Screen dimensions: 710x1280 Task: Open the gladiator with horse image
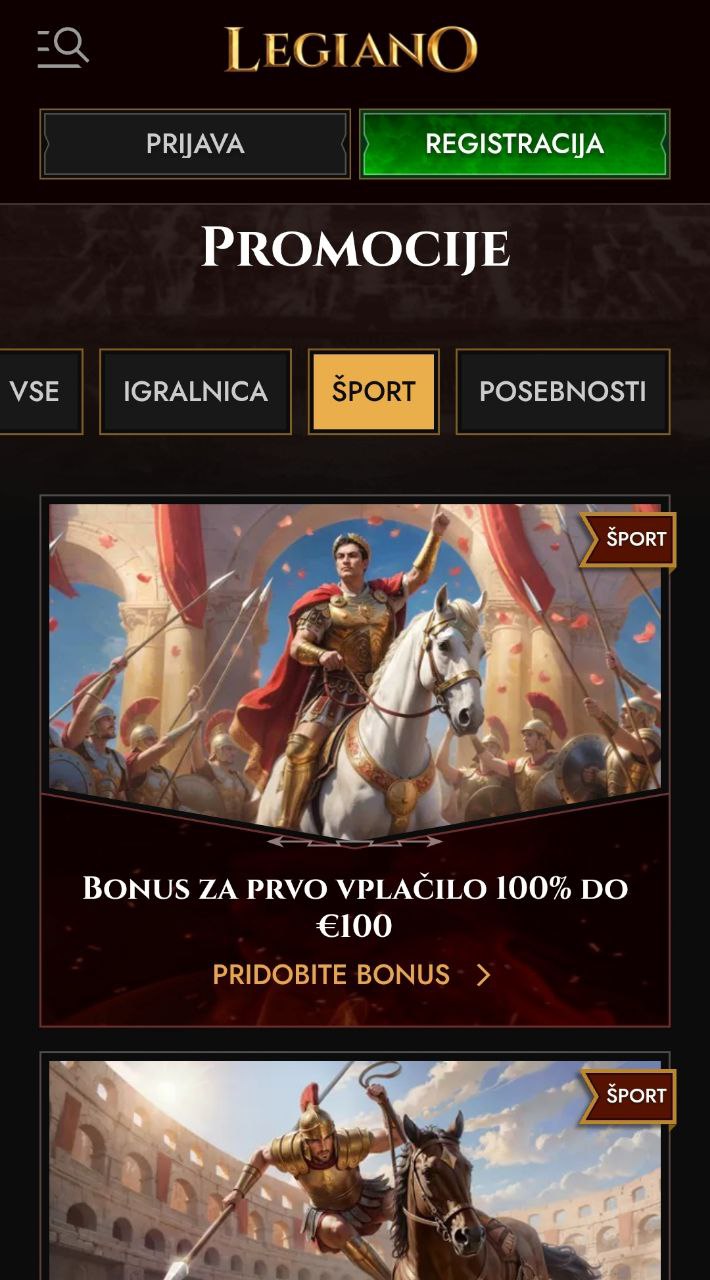point(355,1170)
